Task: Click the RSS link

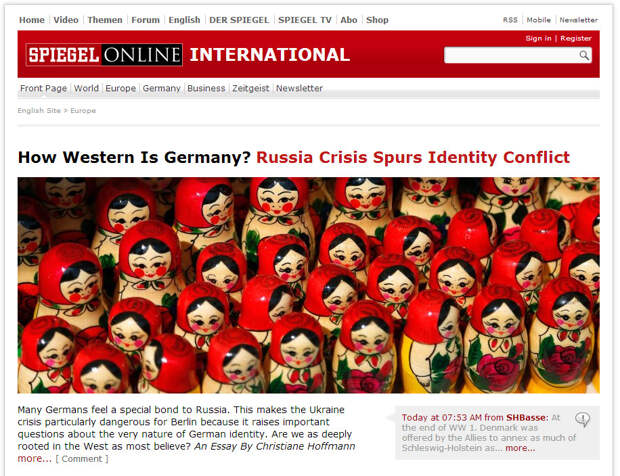Action: coord(510,20)
